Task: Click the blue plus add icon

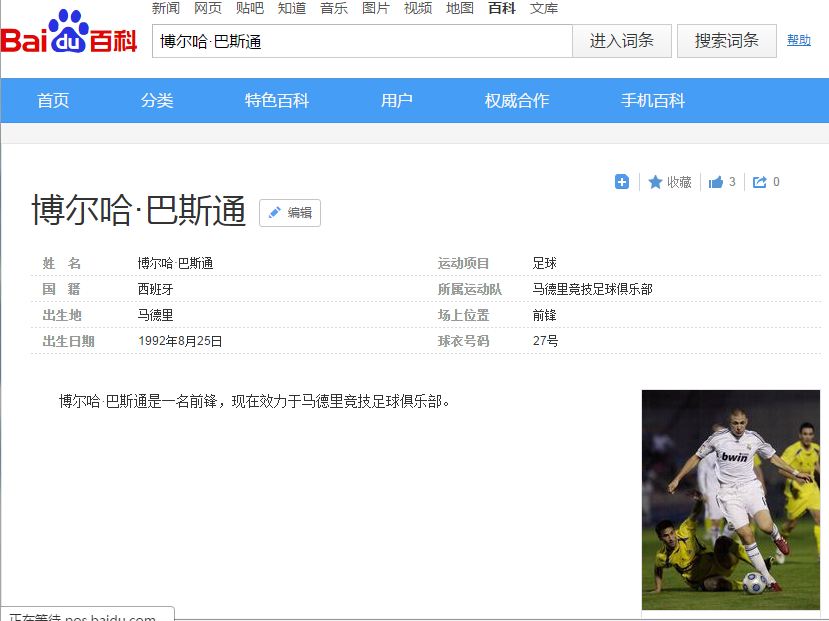Action: coord(622,182)
